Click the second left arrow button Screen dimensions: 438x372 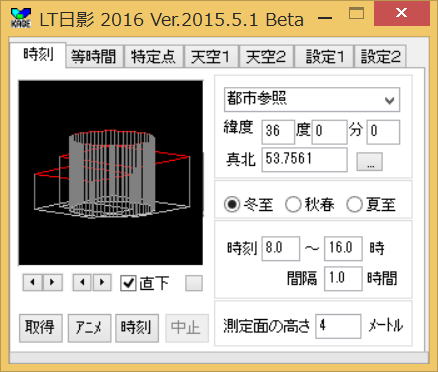pos(82,282)
